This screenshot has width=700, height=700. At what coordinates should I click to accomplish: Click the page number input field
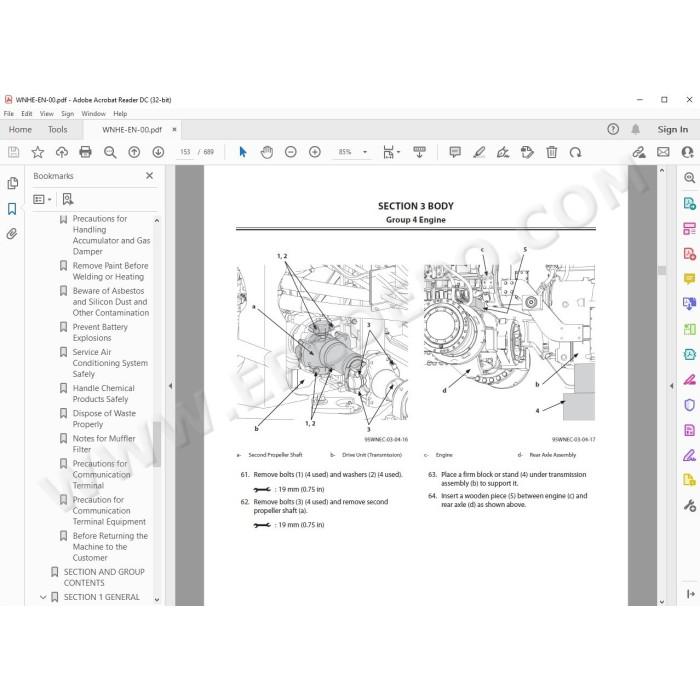(185, 152)
